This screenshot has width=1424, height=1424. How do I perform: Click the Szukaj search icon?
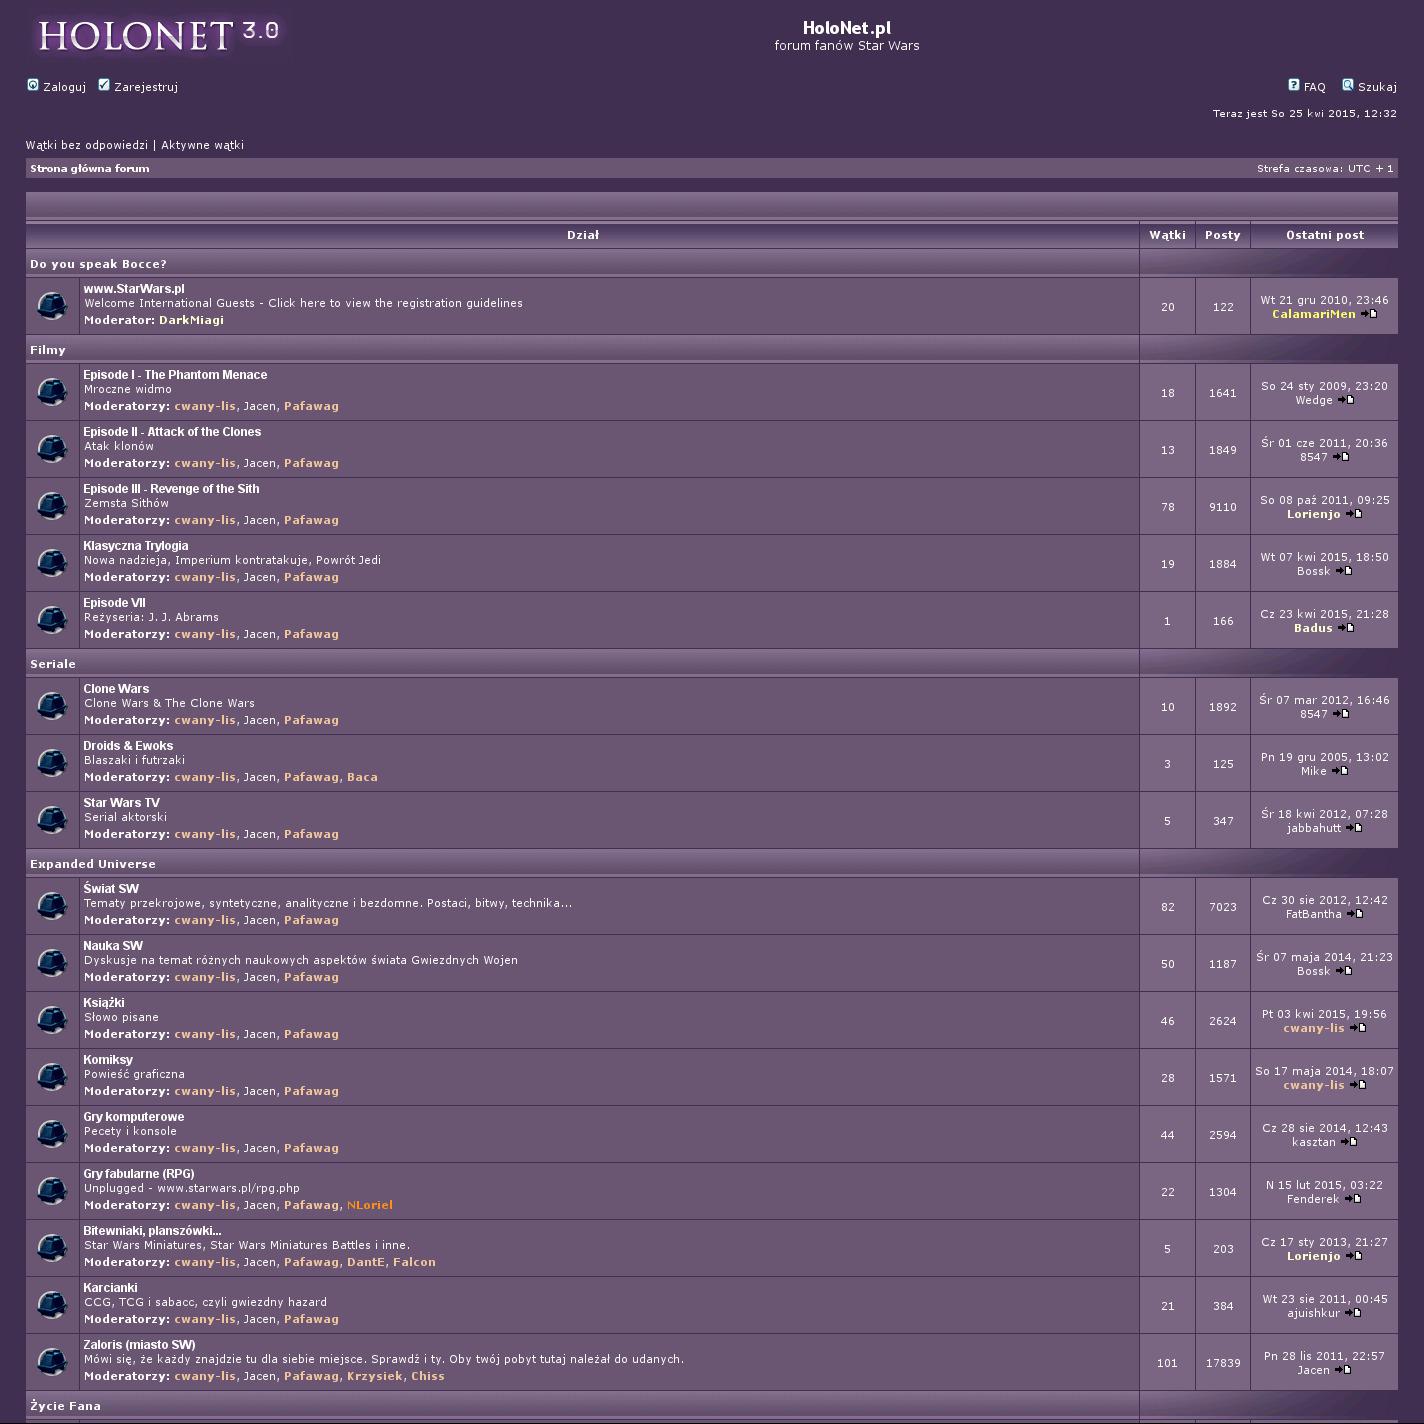[1348, 86]
